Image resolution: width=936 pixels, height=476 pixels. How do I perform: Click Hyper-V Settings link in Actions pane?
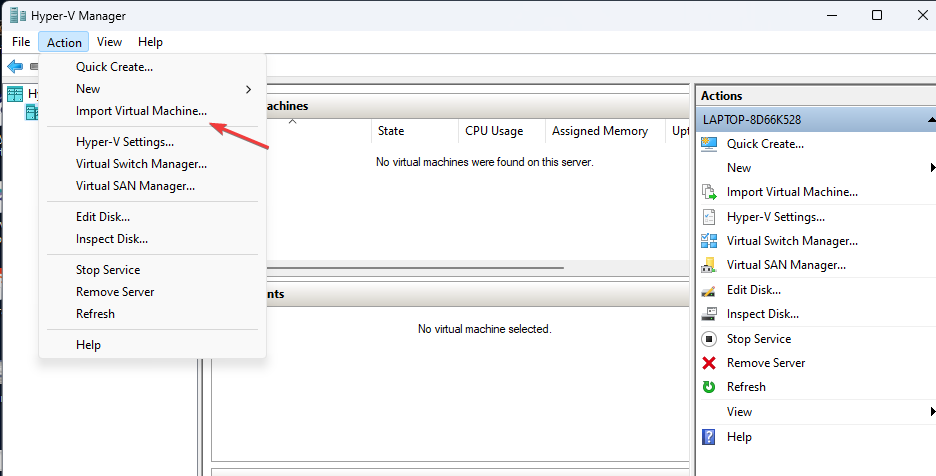[775, 217]
